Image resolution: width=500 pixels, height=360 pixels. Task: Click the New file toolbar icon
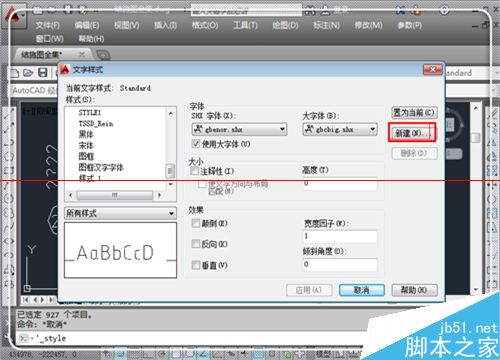(x=15, y=73)
